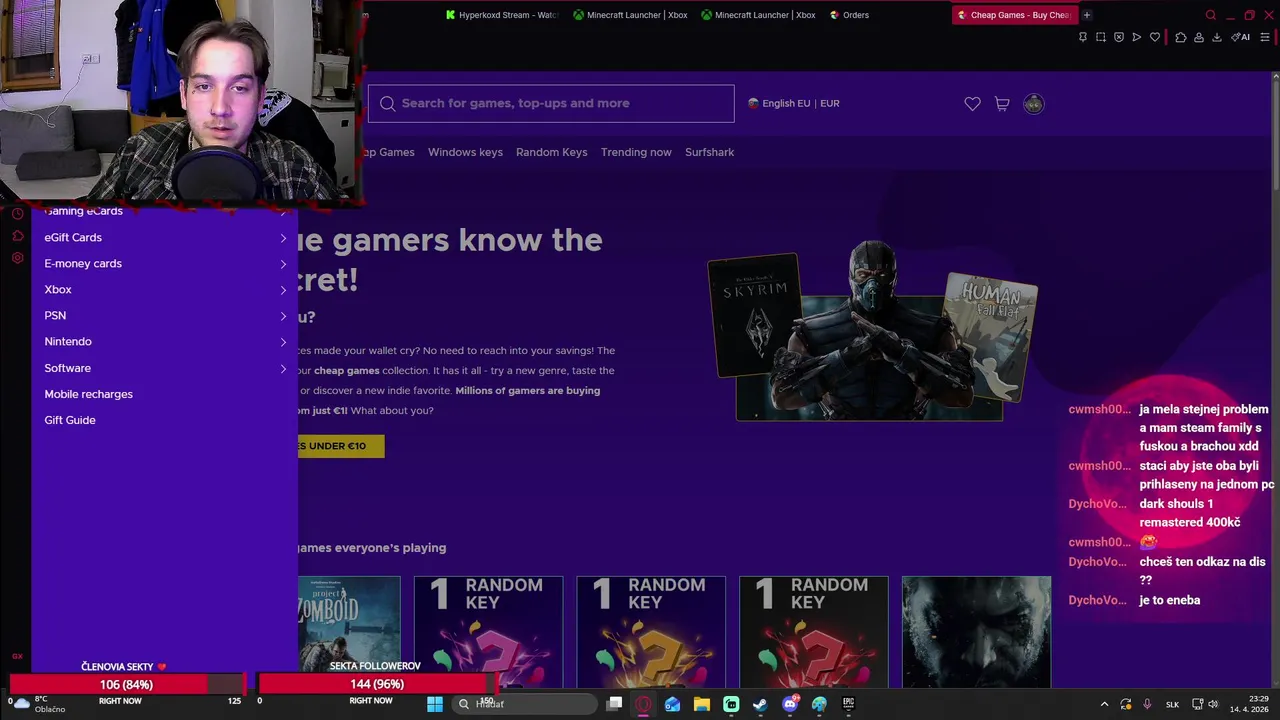
Task: Open the AI assistant button in toolbar
Action: [1241, 37]
